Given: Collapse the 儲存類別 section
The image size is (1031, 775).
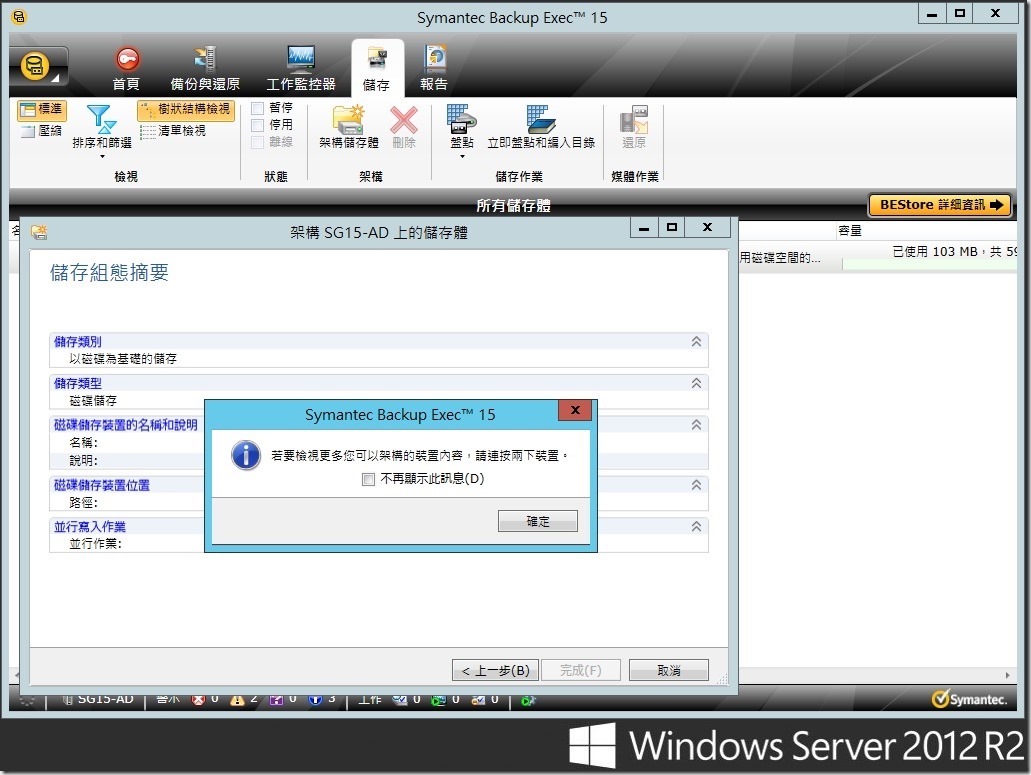Looking at the screenshot, I should 696,342.
